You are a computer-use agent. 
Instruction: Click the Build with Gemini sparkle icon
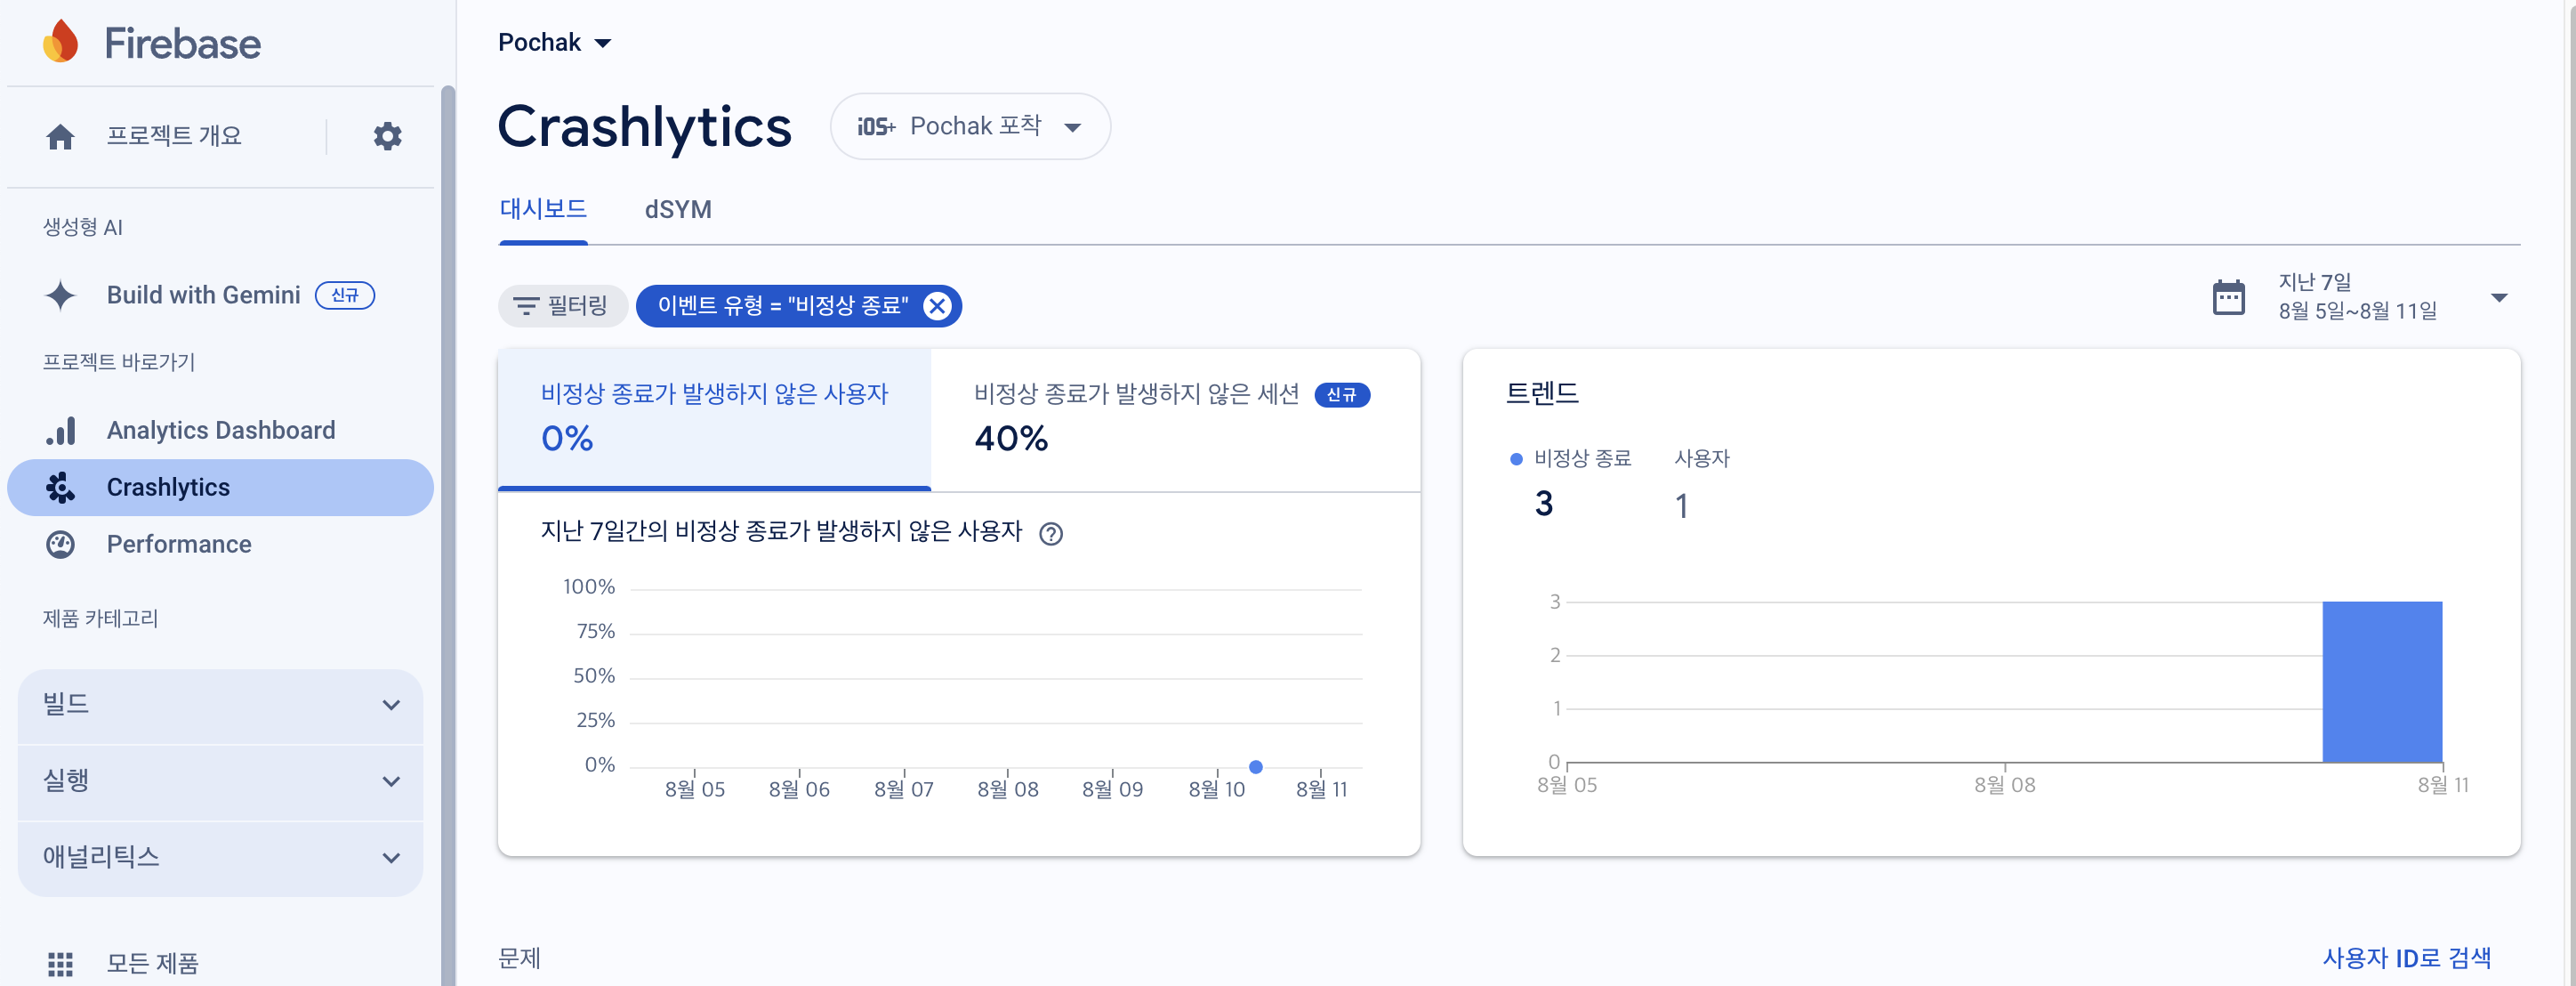pos(60,295)
